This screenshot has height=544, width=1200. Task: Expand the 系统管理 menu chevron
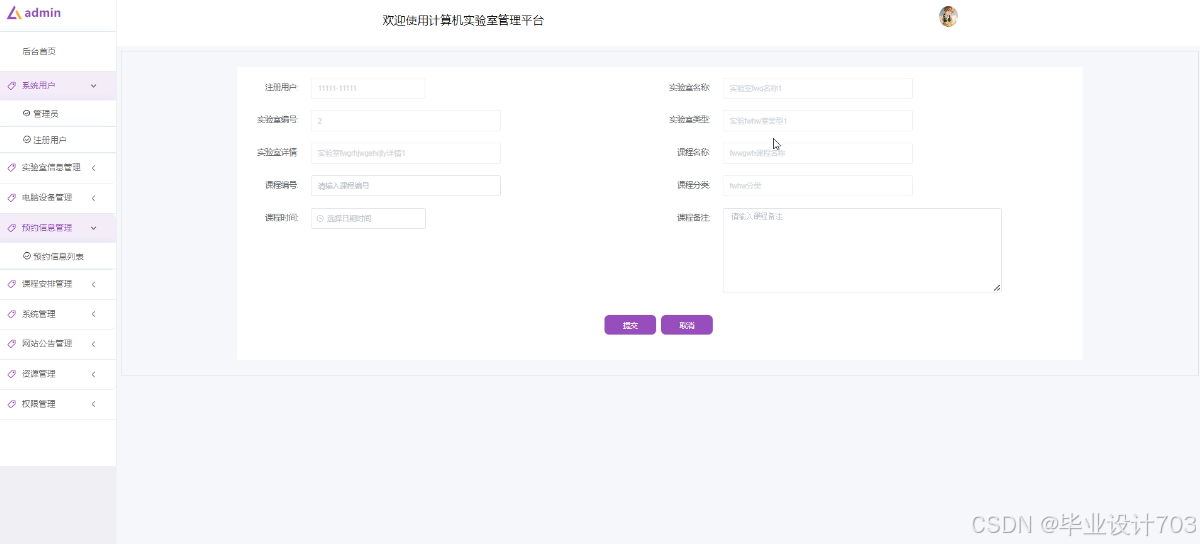pyautogui.click(x=94, y=314)
